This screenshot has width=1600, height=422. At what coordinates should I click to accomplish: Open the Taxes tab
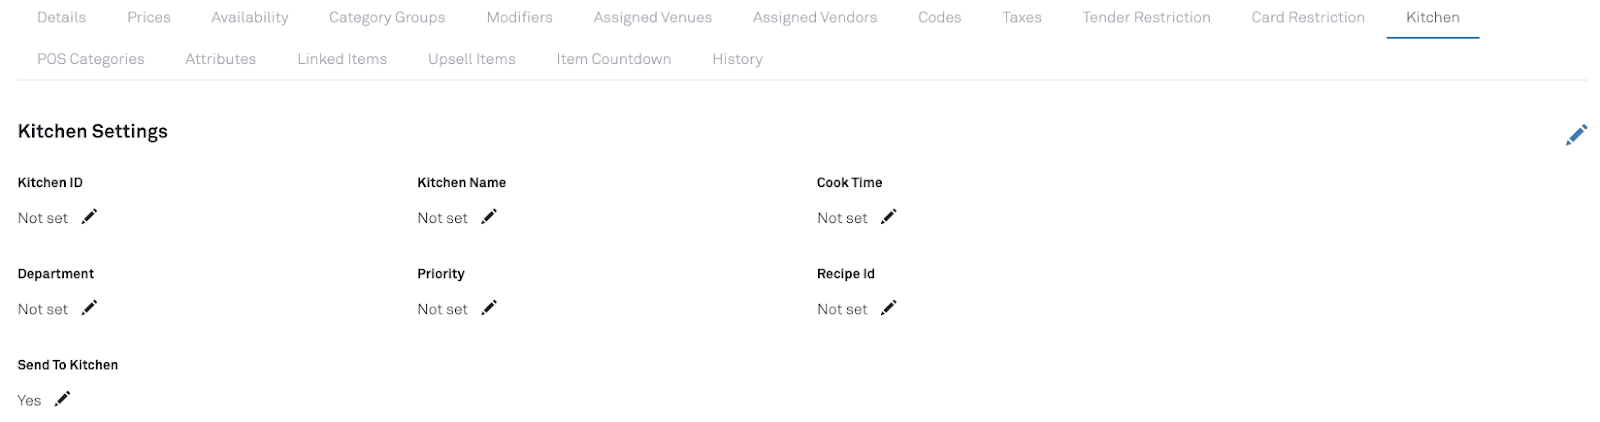[1022, 17]
